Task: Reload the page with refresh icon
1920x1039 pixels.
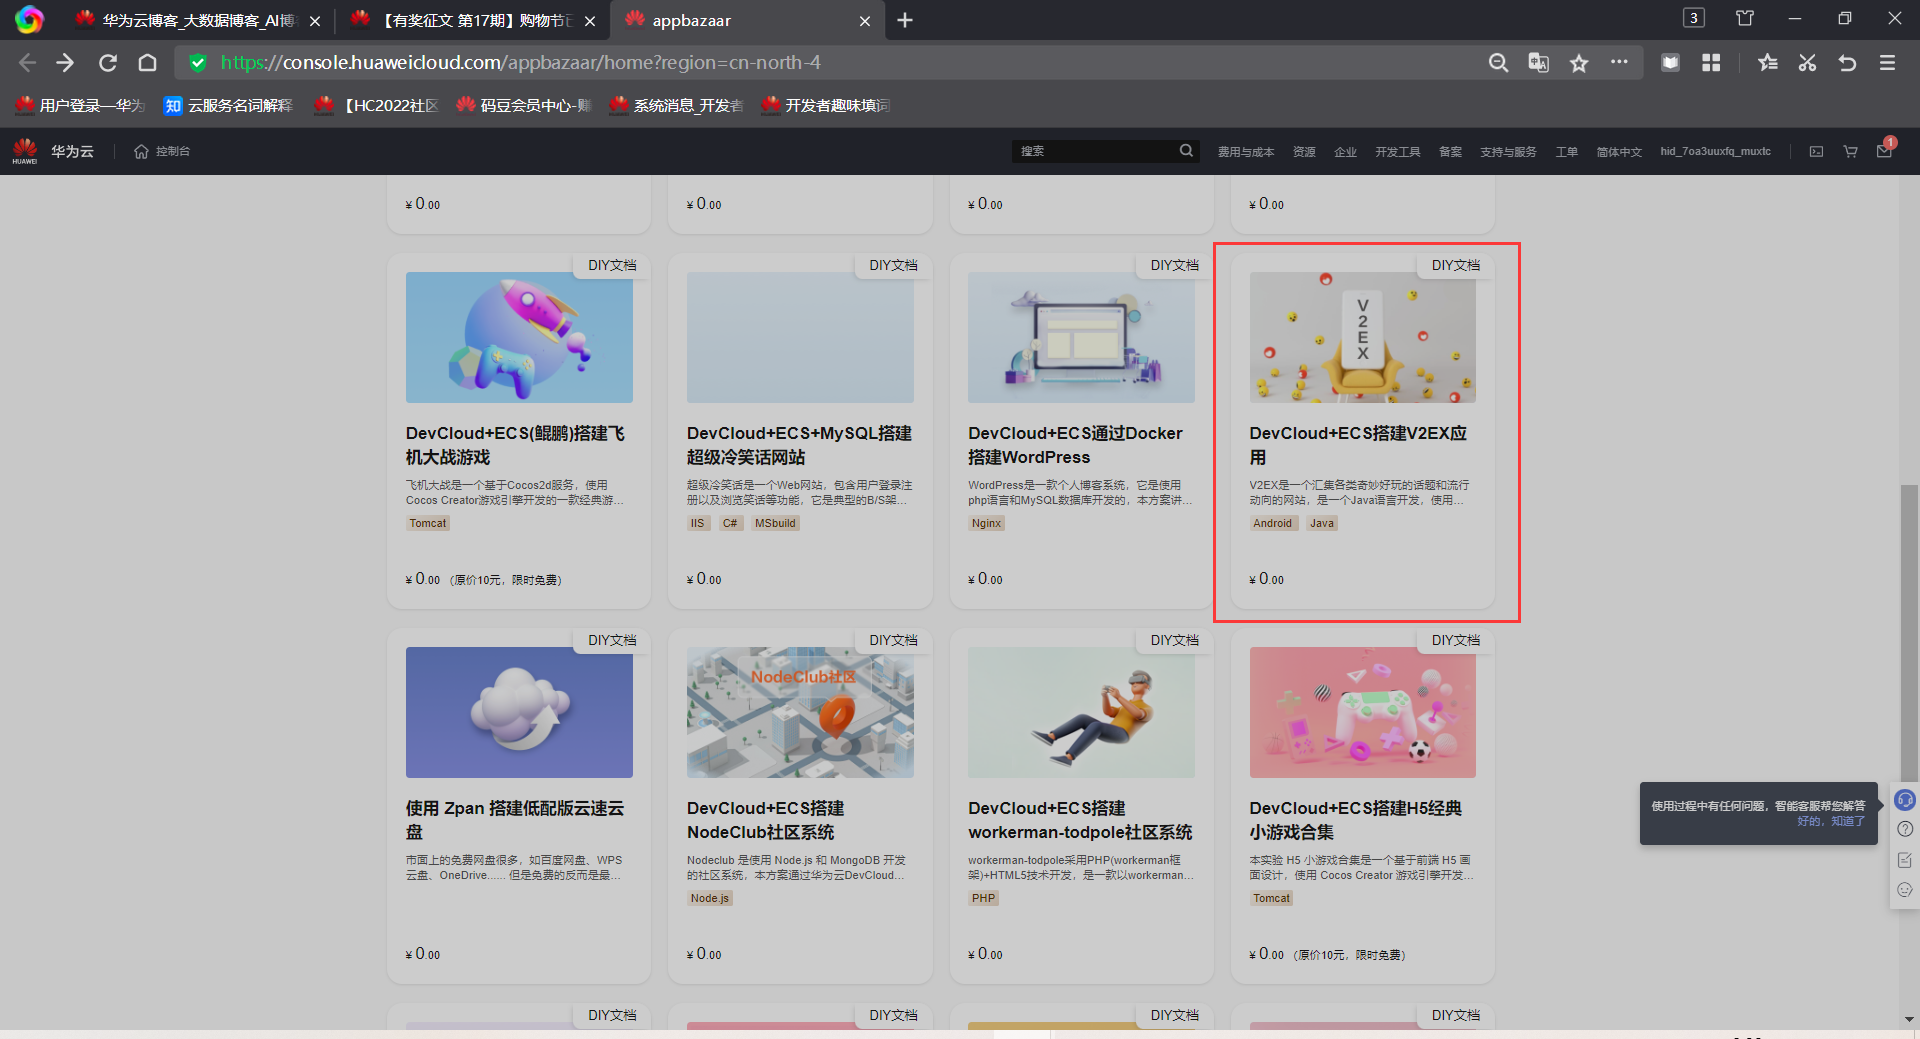Action: 108,63
